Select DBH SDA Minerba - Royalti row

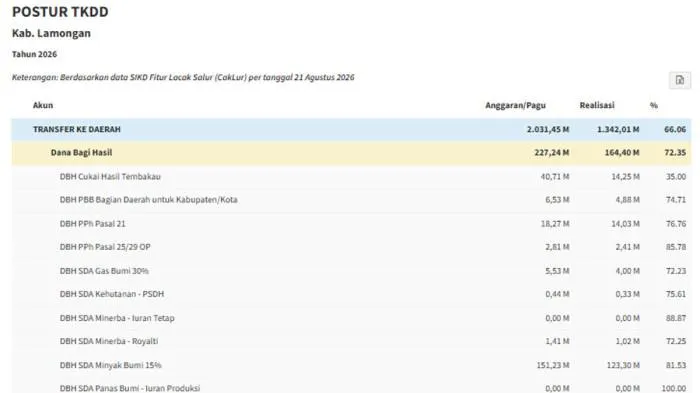351,341
